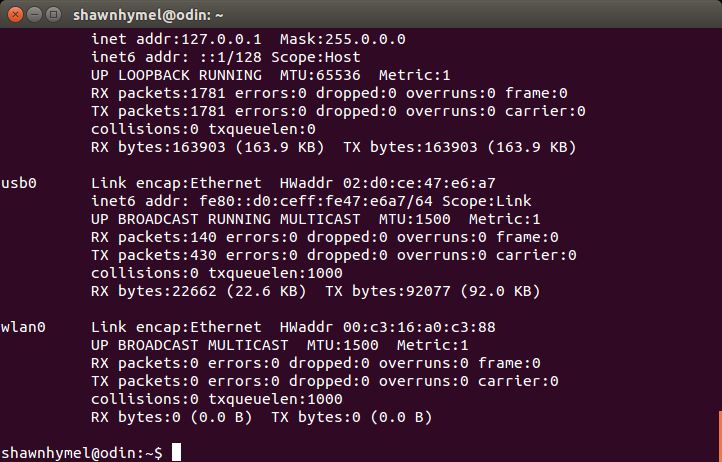Click the Mask:255.0.0.0 text
Image resolution: width=722 pixels, height=462 pixels.
coord(343,39)
